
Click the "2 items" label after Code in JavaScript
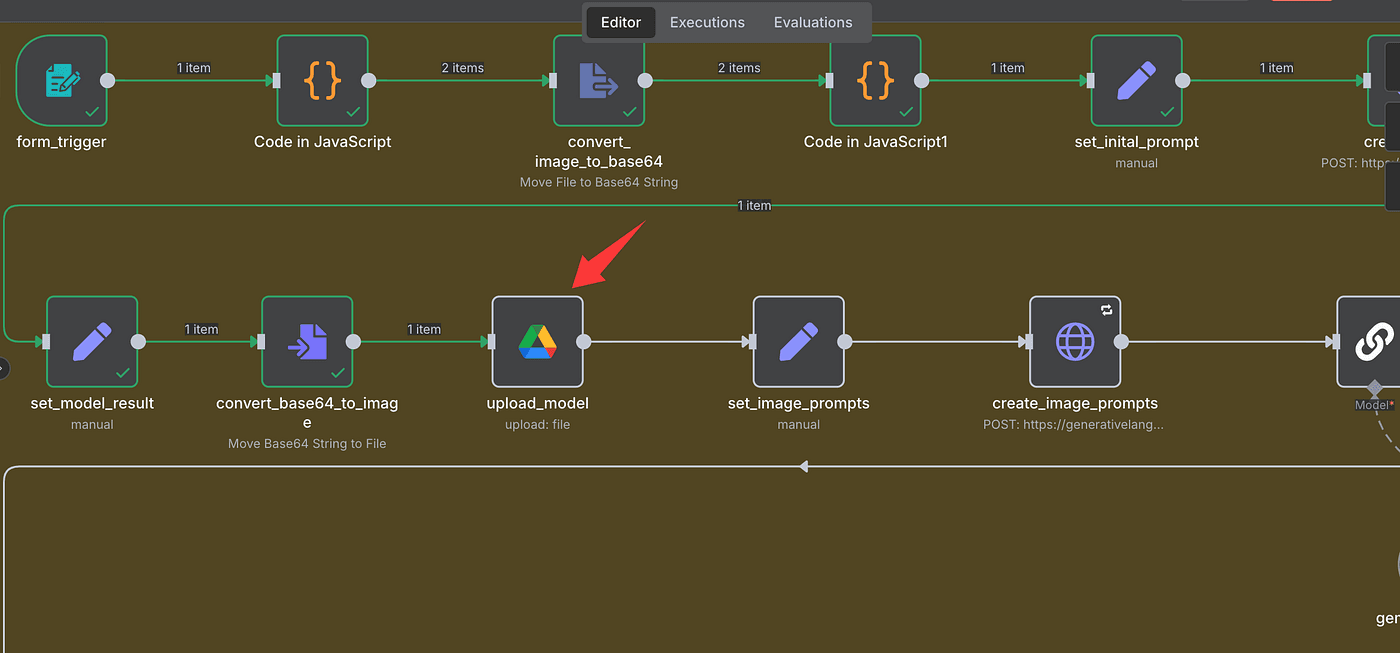(x=462, y=68)
